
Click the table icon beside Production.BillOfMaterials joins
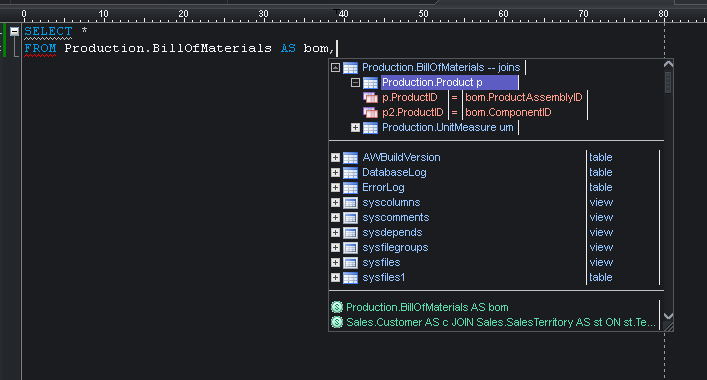[350, 68]
